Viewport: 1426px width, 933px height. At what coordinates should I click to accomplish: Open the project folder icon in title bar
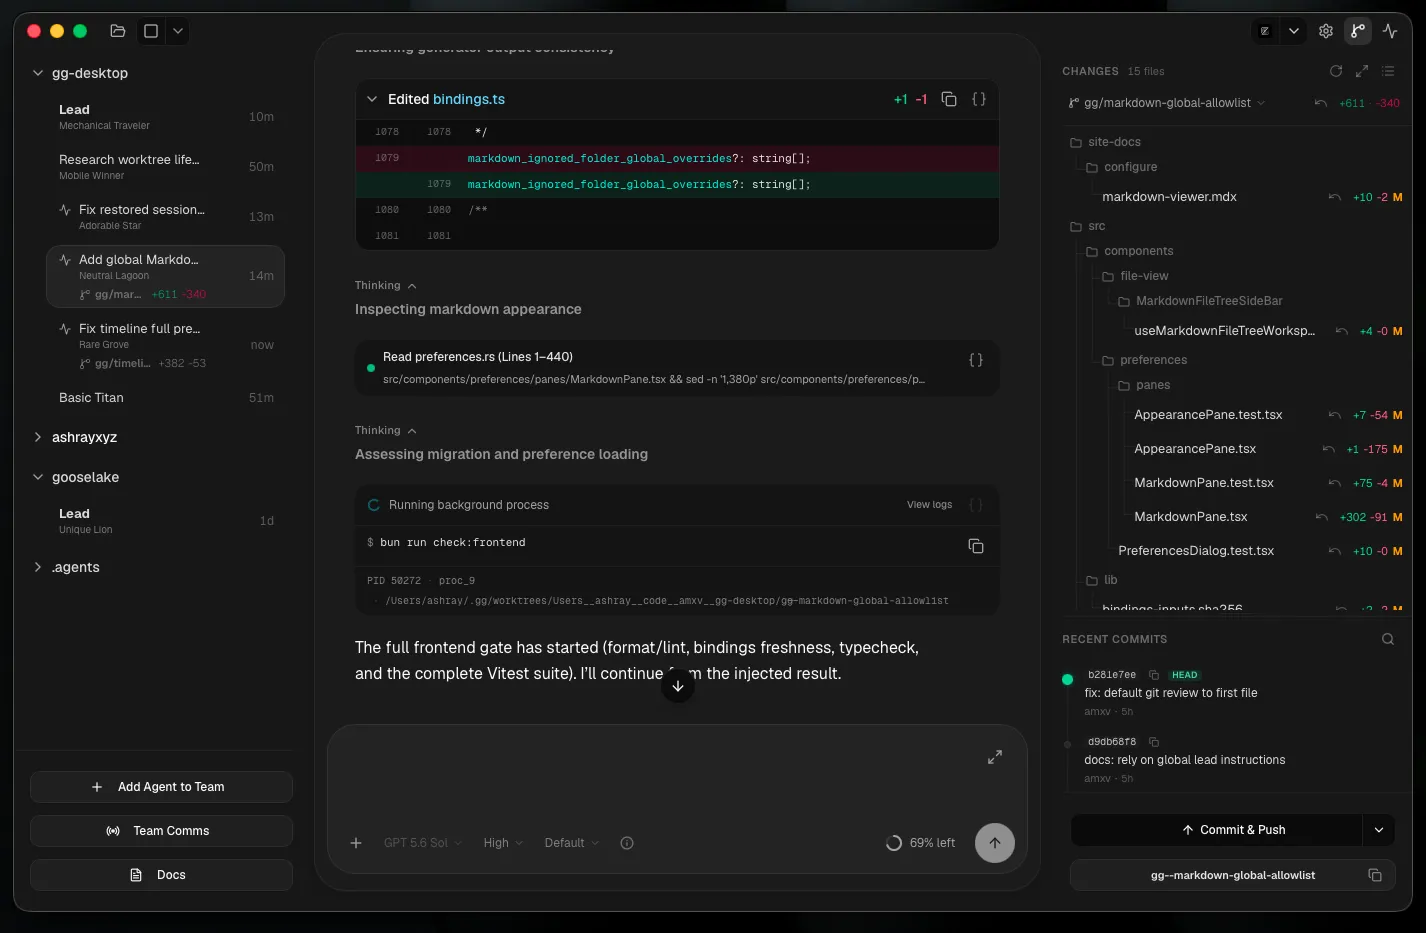[118, 31]
